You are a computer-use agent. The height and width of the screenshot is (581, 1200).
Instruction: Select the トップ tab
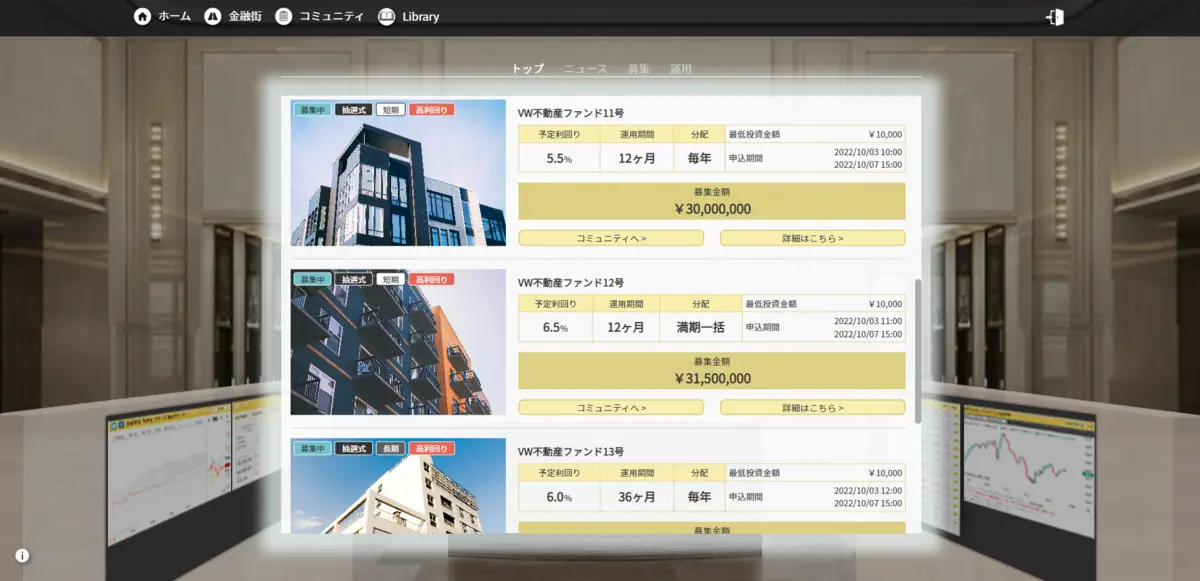527,68
